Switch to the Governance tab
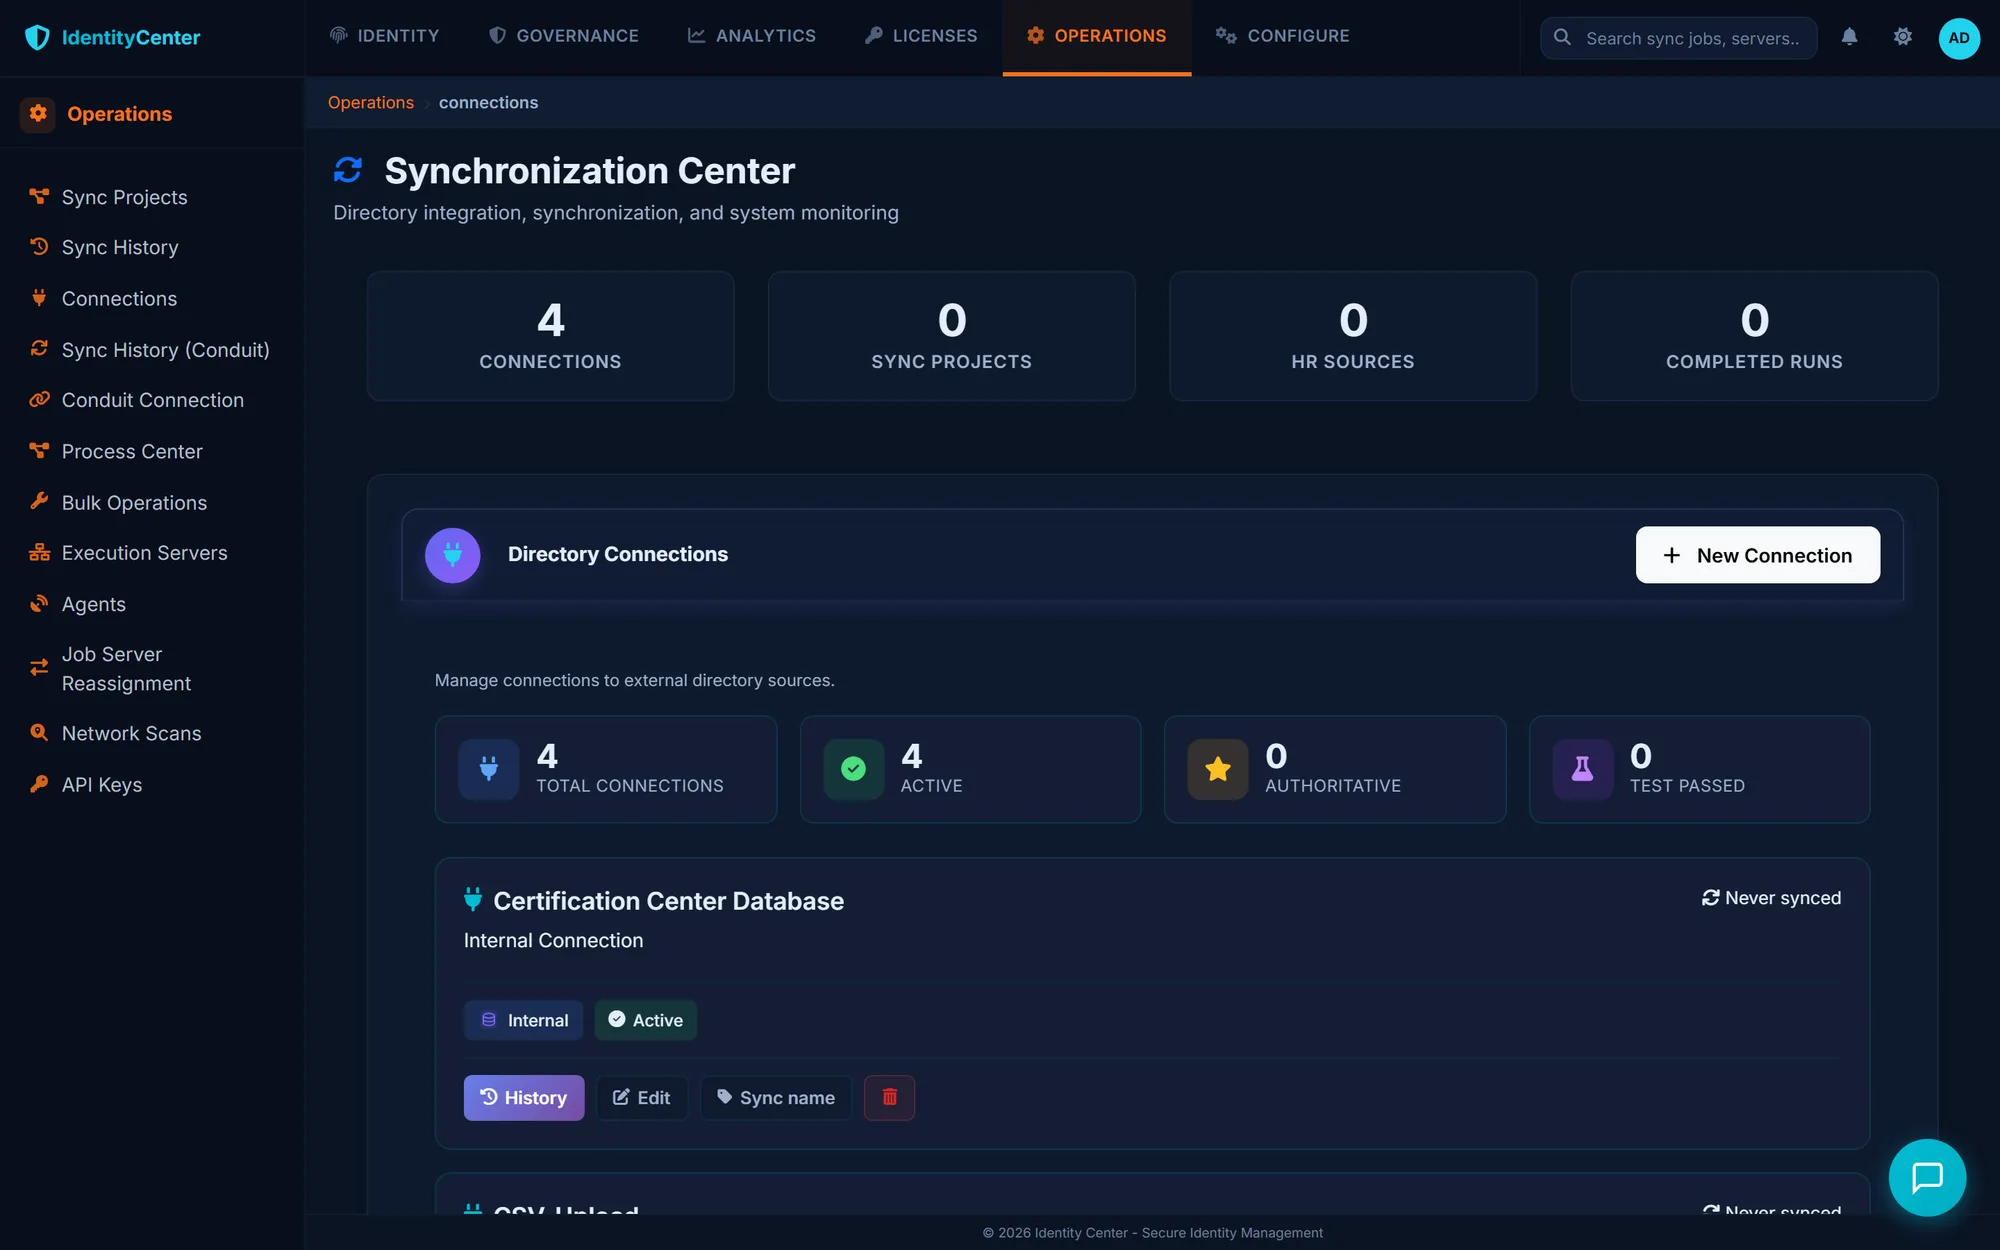 [x=563, y=36]
